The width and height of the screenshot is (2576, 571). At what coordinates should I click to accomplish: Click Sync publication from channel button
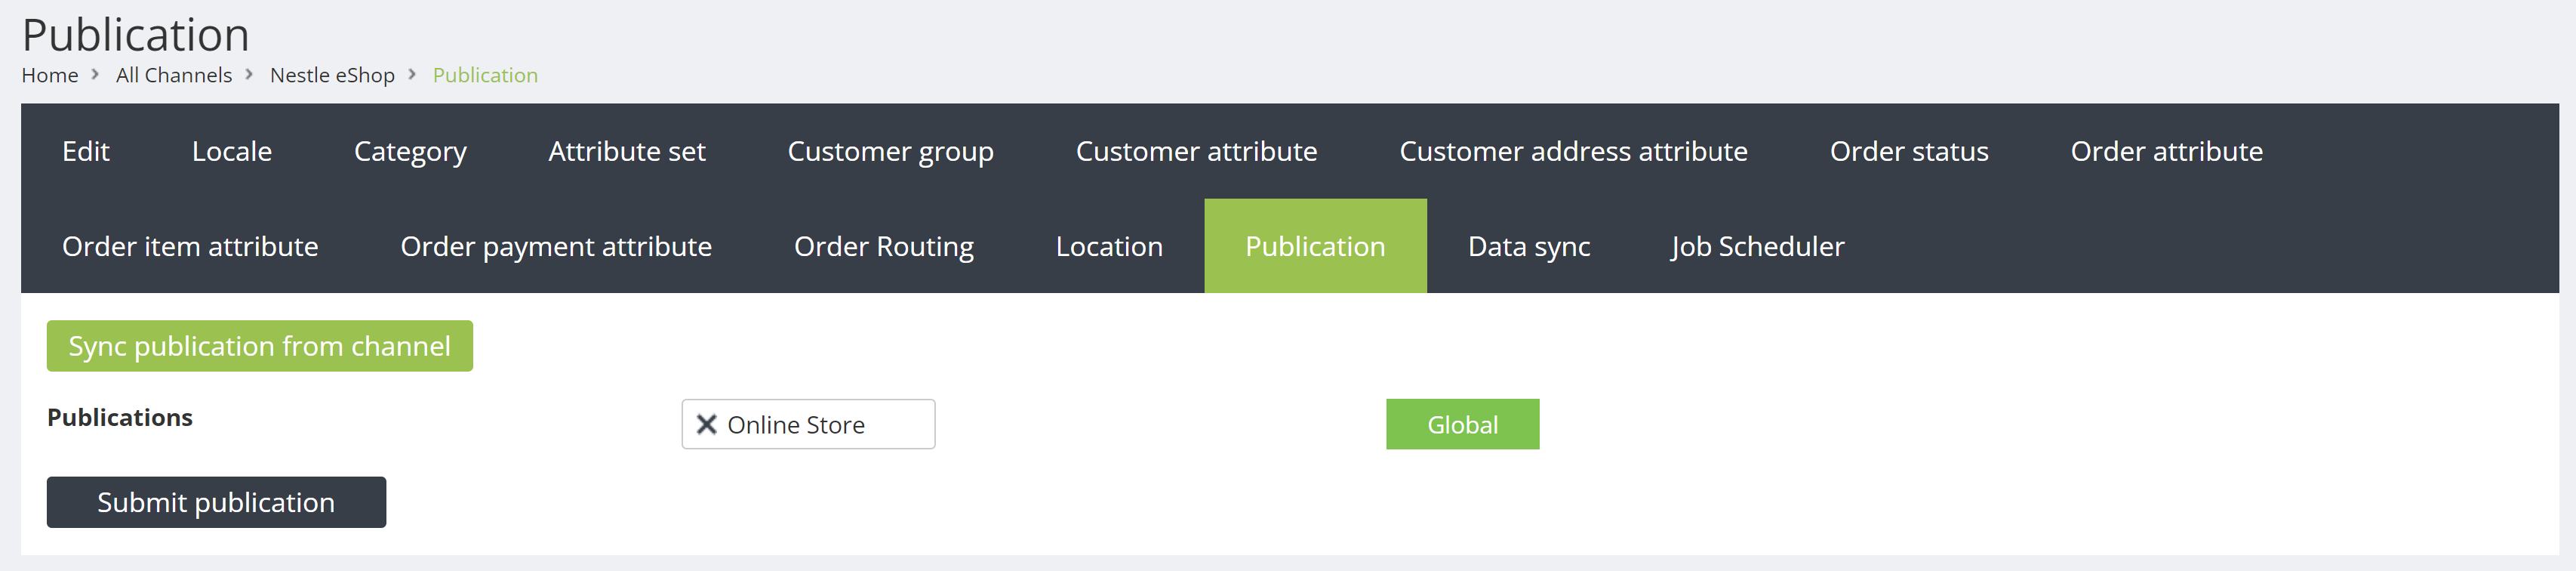click(260, 346)
